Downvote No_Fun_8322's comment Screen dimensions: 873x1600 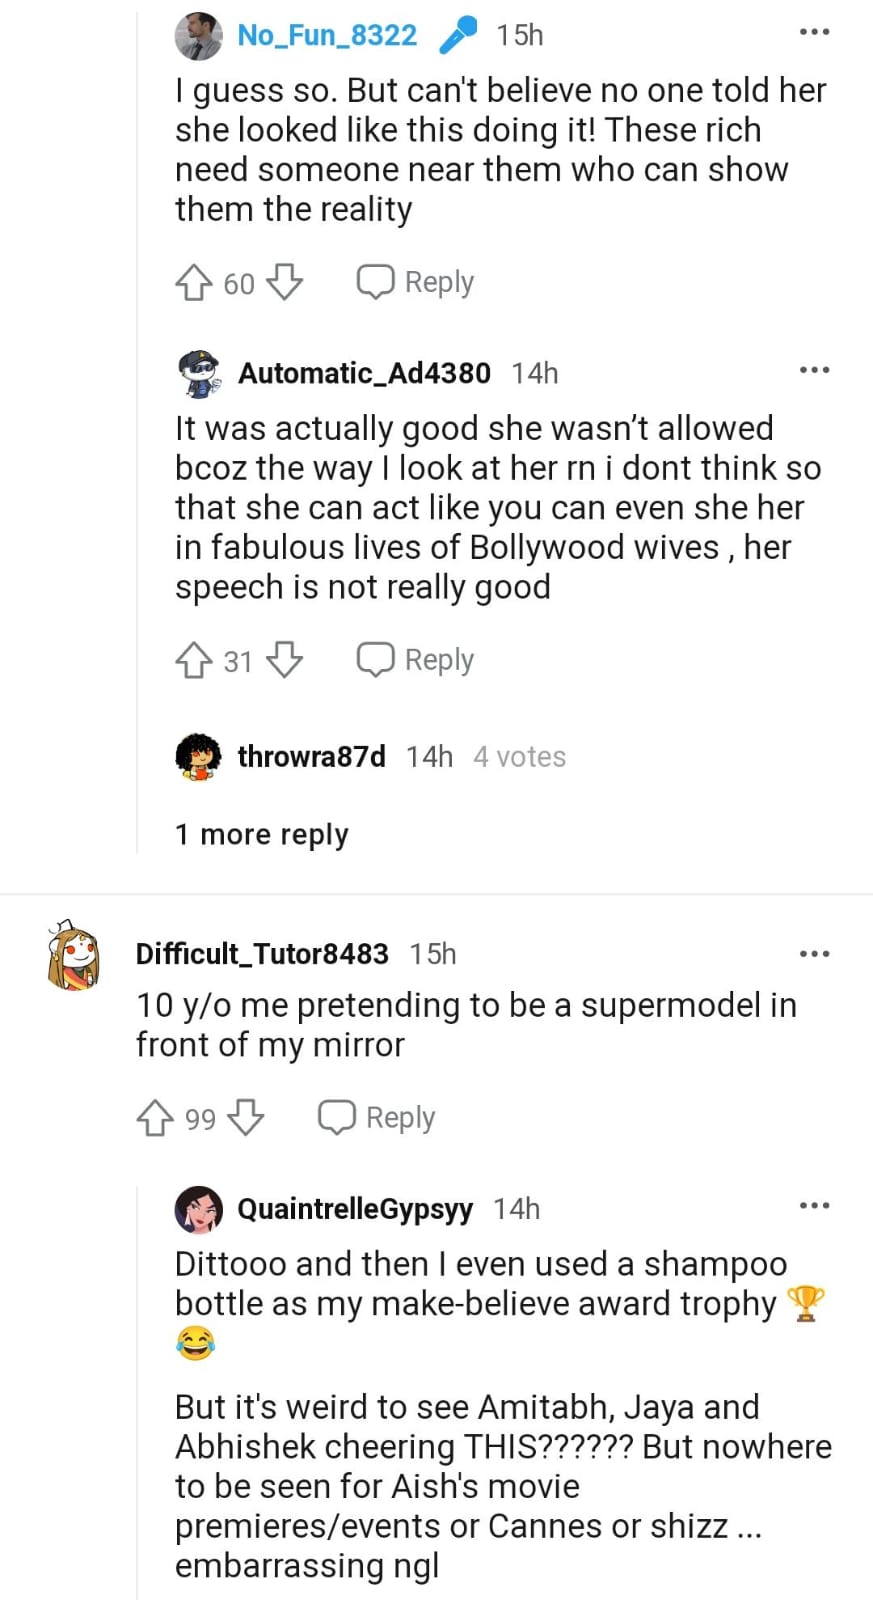tap(285, 283)
